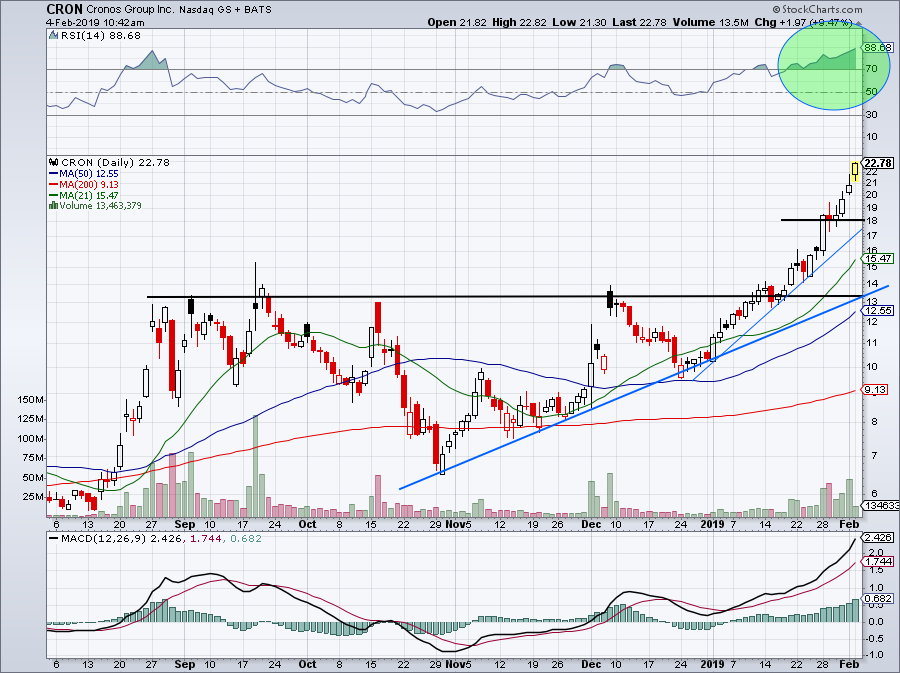The image size is (900, 673).
Task: Click the Volume 13.5M header value
Action: pyautogui.click(x=710, y=22)
